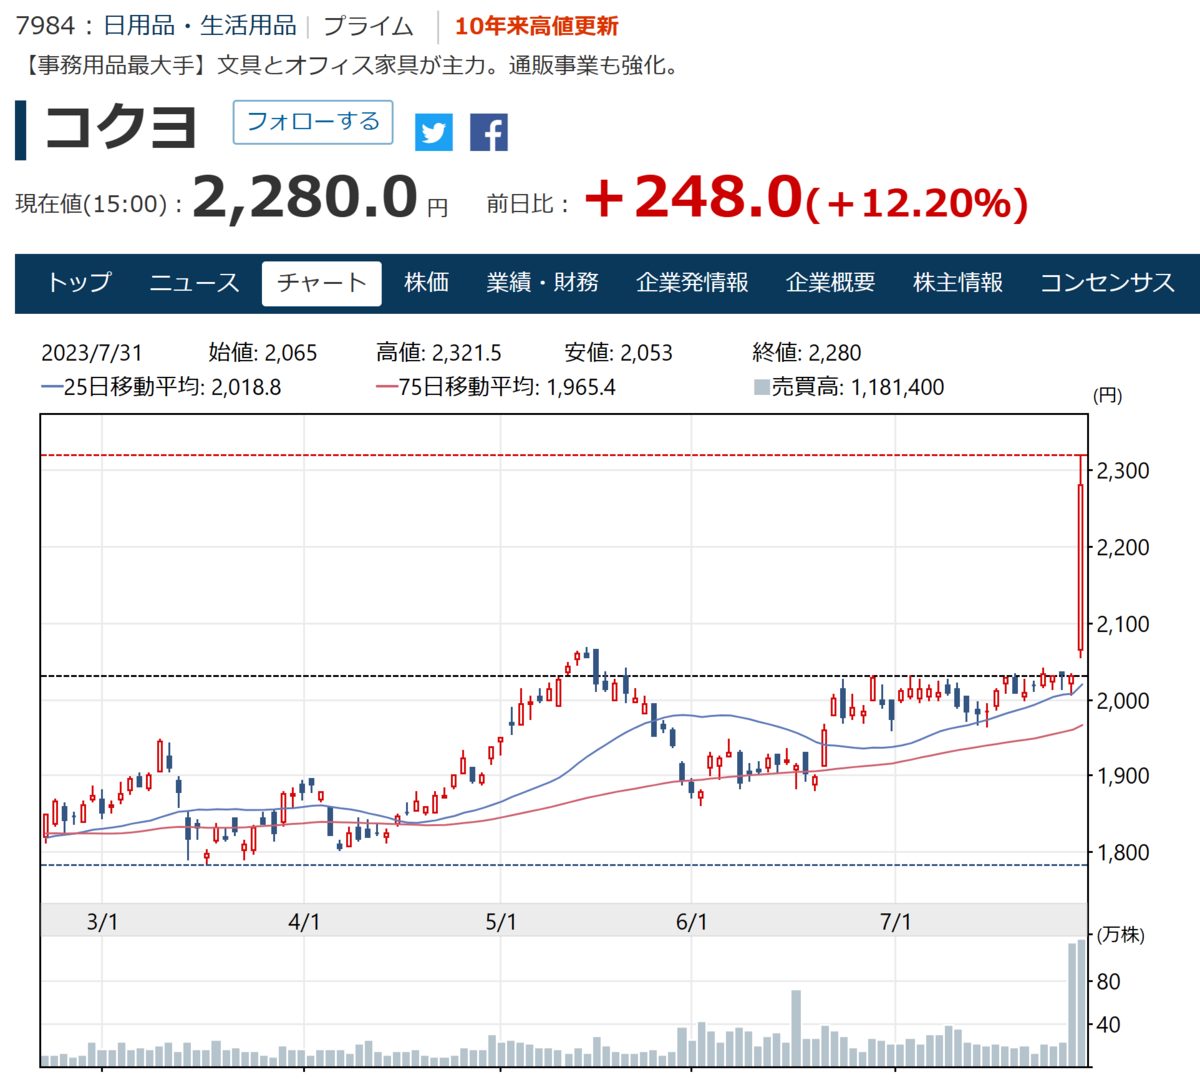Image resolution: width=1200 pixels, height=1080 pixels.
Task: Click the 2,300 price axis label
Action: pos(1123,471)
